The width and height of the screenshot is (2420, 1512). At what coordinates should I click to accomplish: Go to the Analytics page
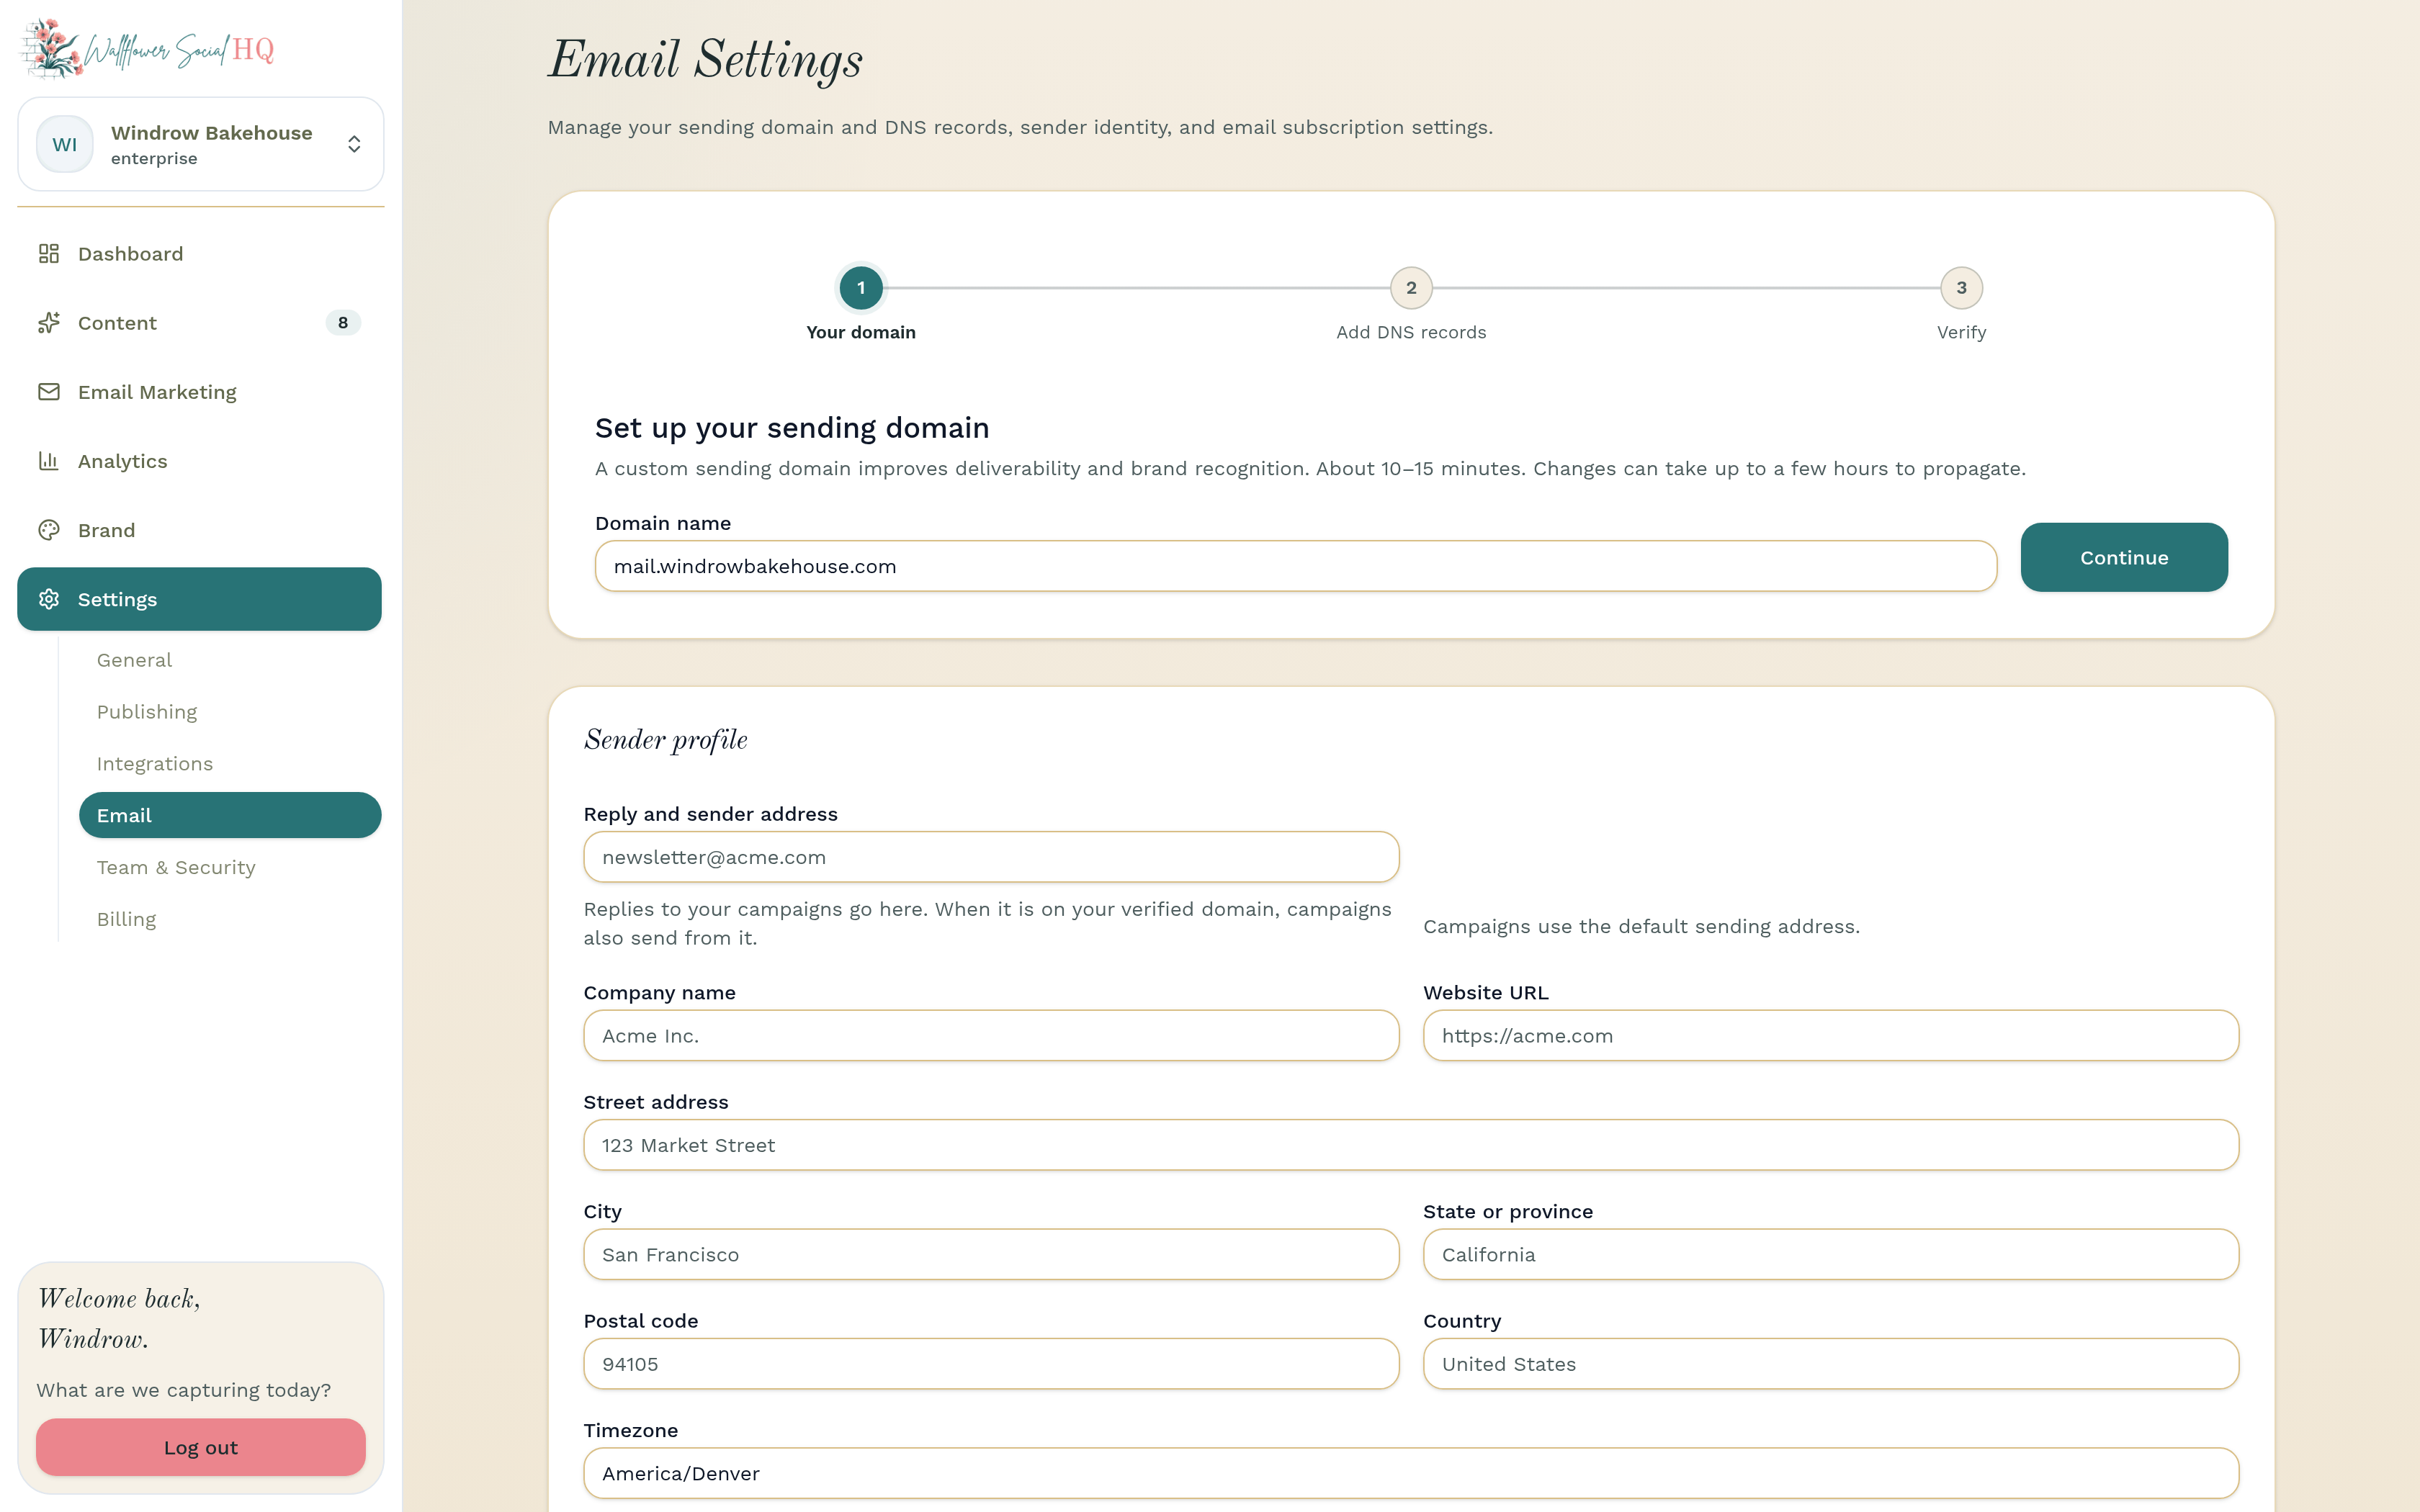[x=200, y=461]
